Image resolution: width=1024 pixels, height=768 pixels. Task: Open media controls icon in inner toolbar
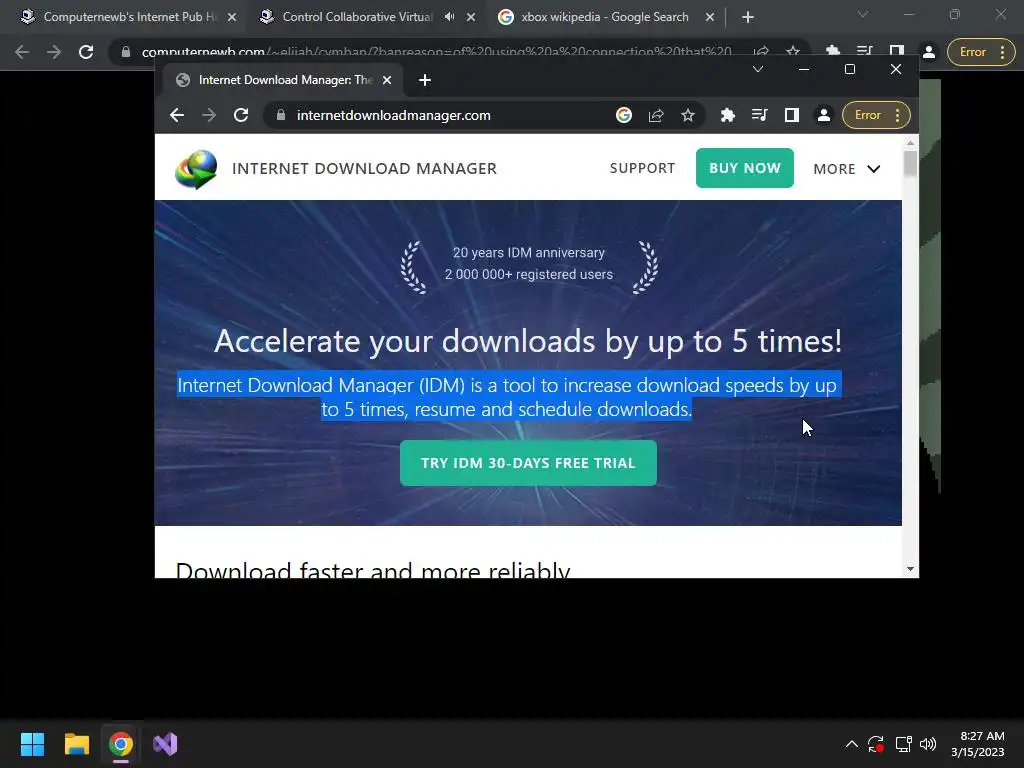click(x=760, y=116)
